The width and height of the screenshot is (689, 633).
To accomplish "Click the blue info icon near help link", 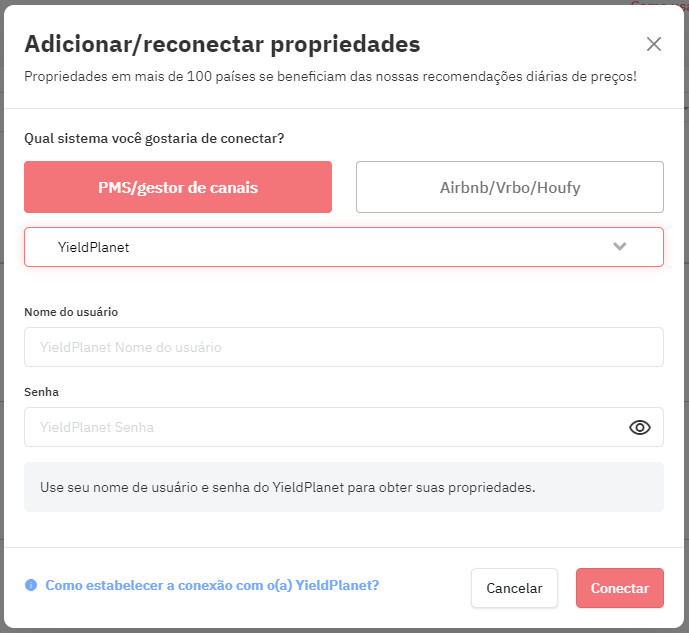I will click(31, 585).
